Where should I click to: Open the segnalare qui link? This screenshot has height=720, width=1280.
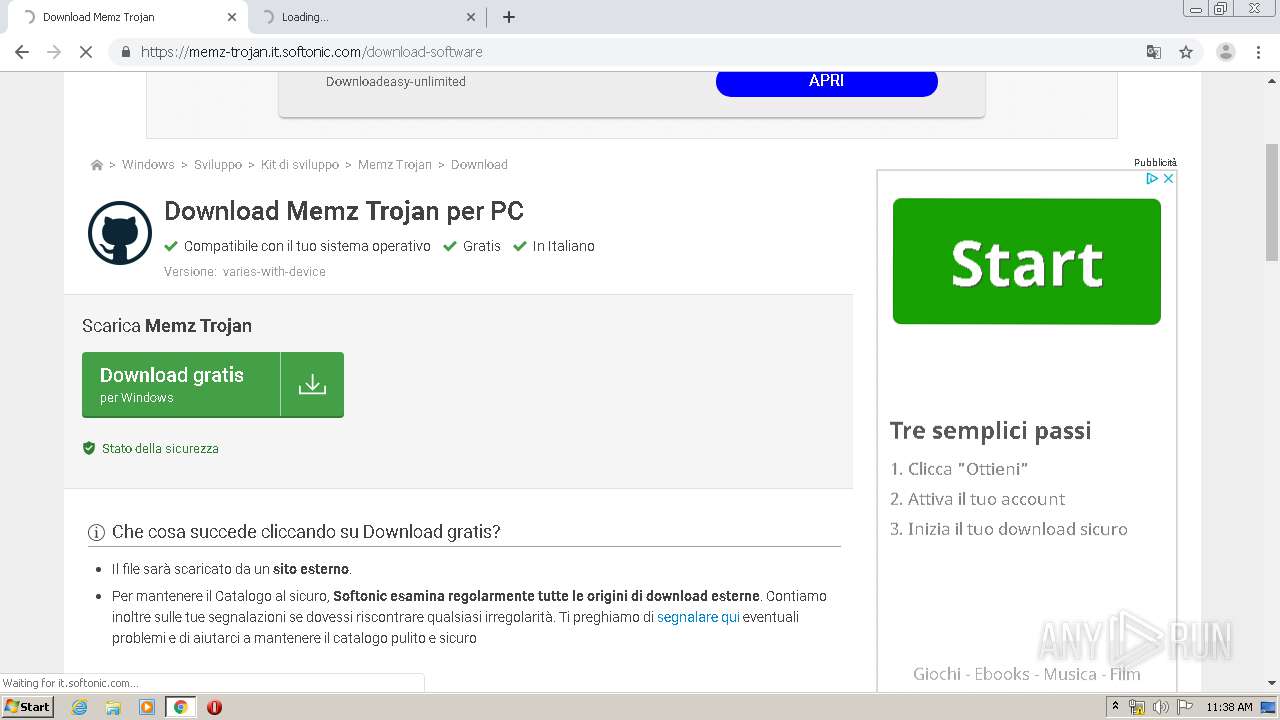698,617
